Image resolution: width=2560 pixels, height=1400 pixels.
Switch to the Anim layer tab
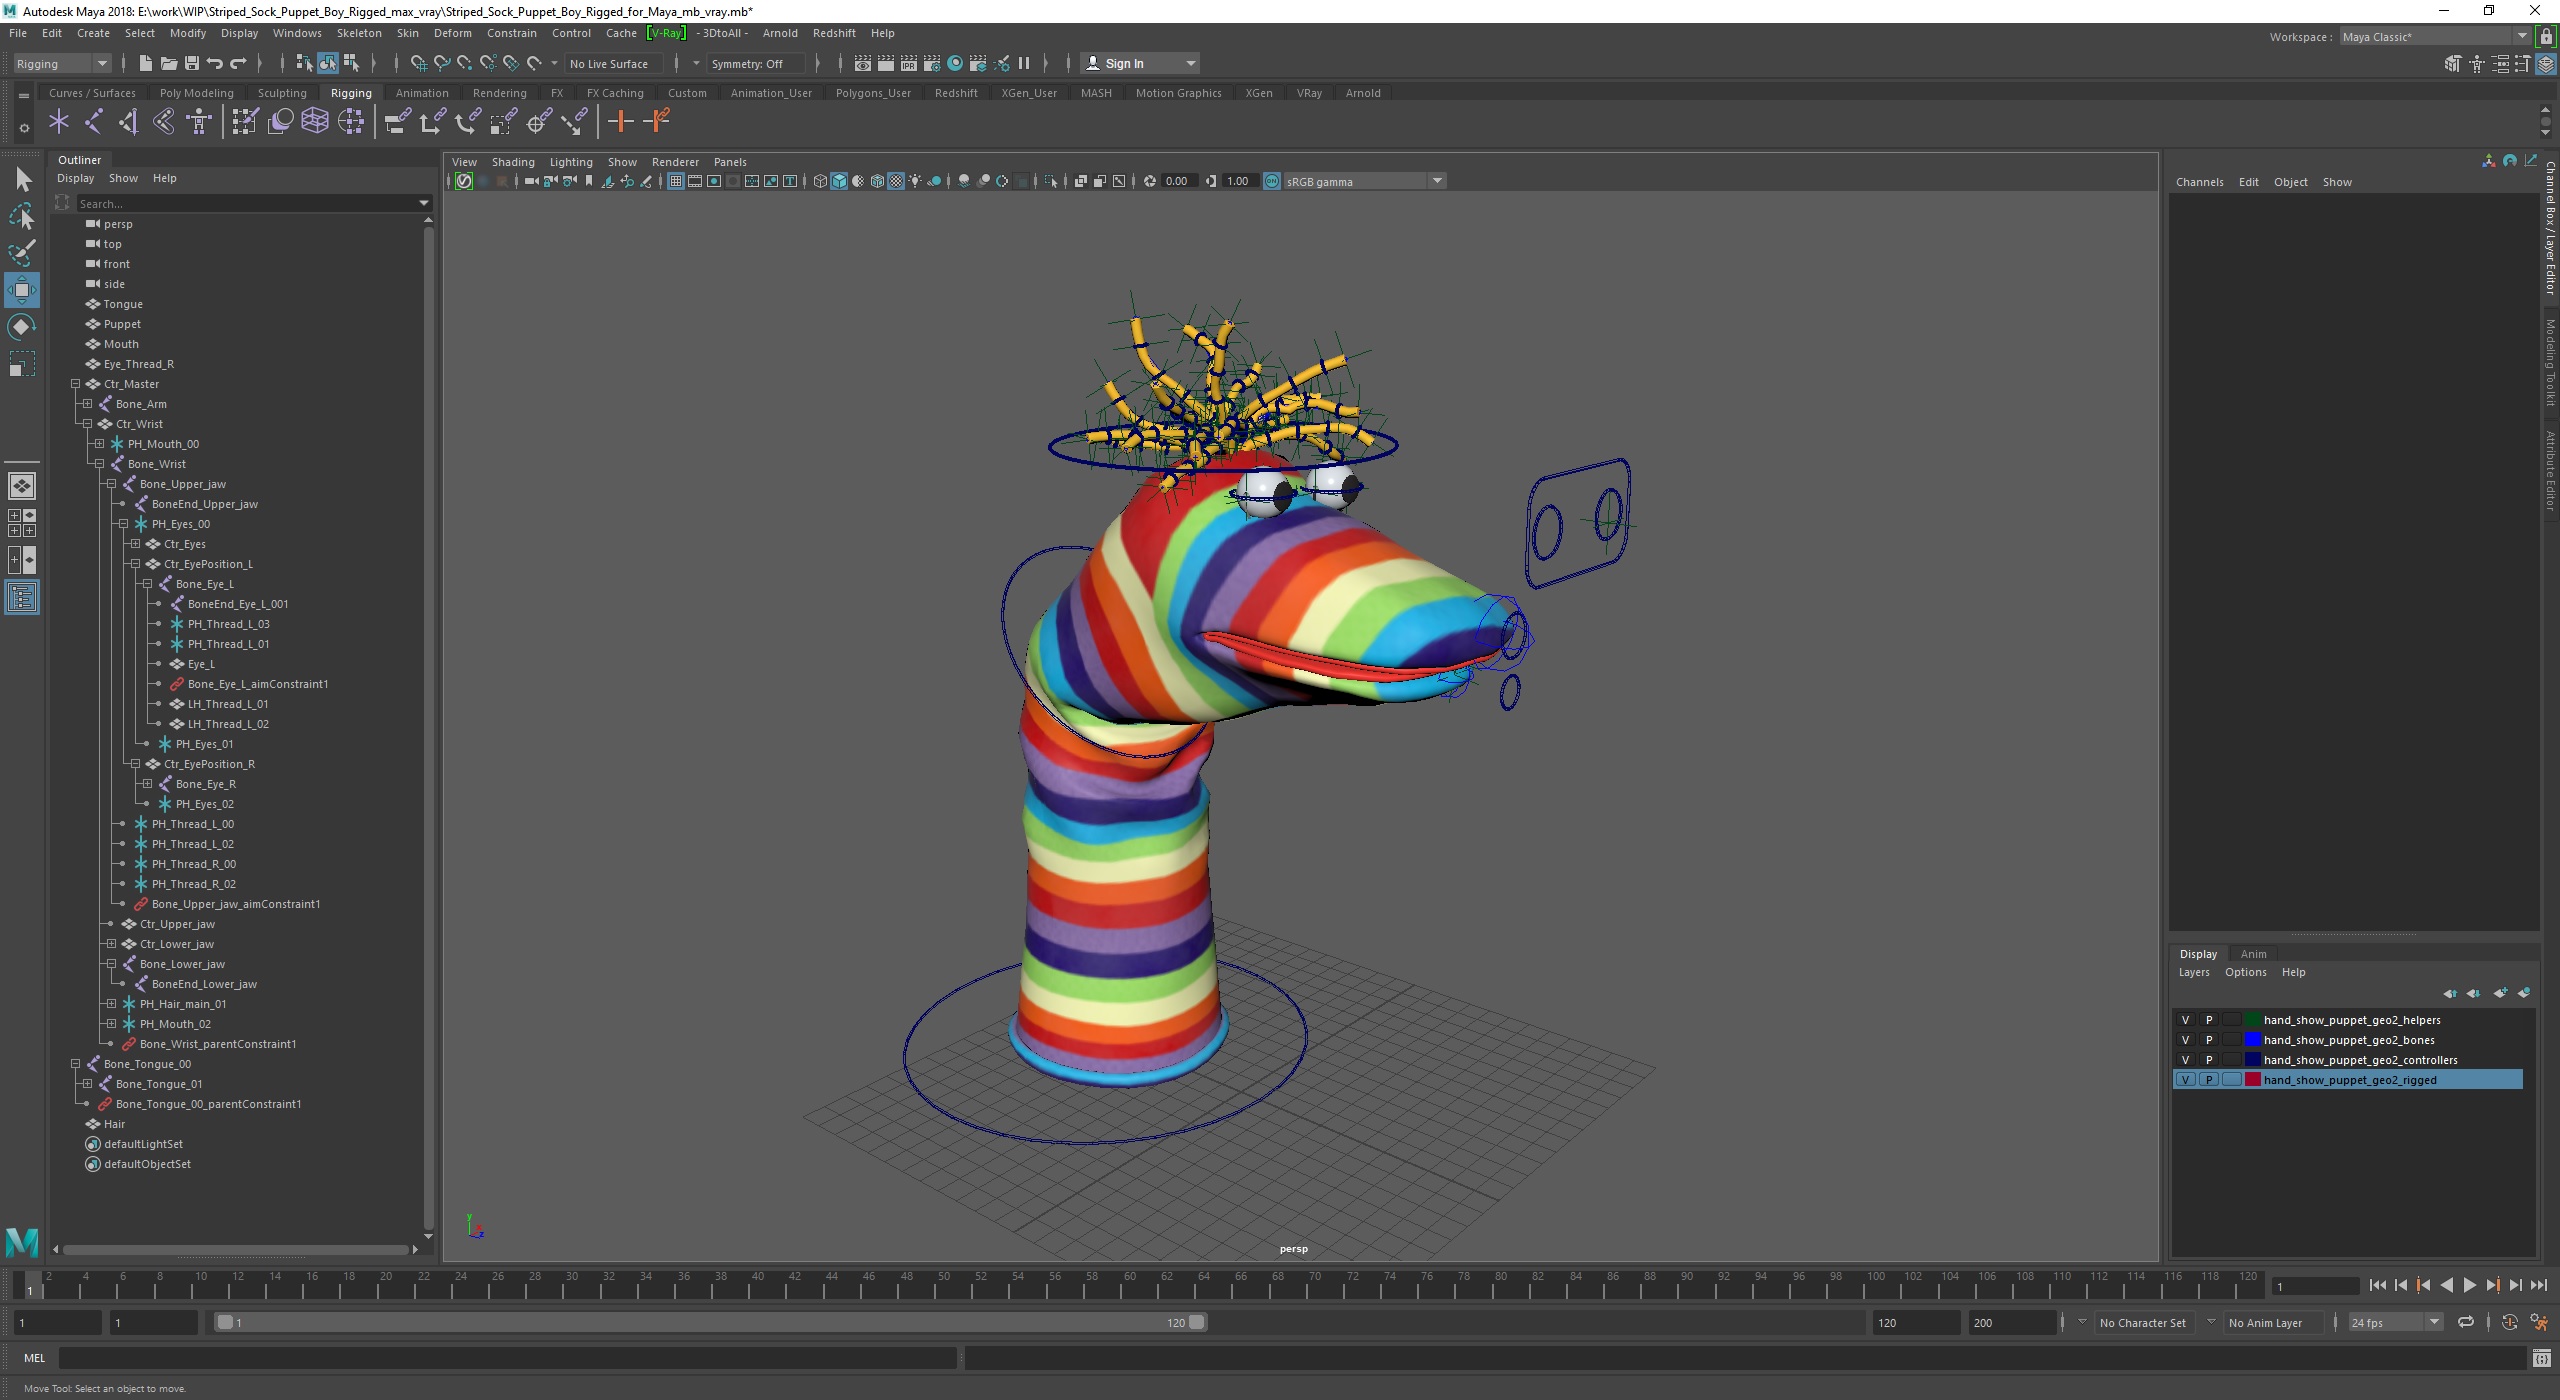point(2253,954)
